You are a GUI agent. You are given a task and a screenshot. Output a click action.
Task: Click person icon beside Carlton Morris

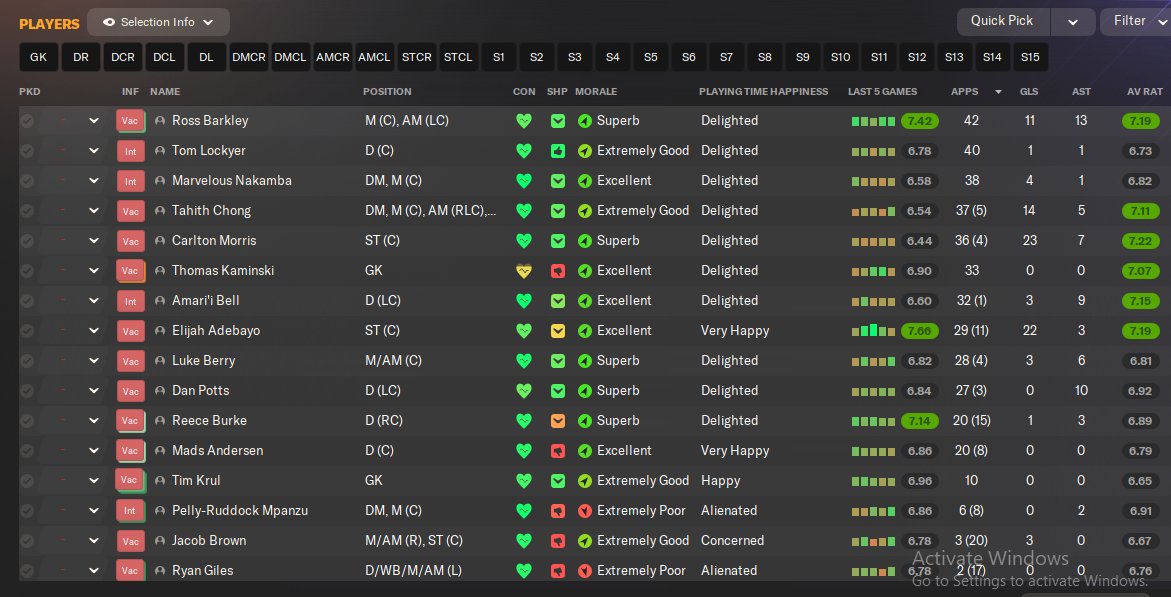coord(160,241)
